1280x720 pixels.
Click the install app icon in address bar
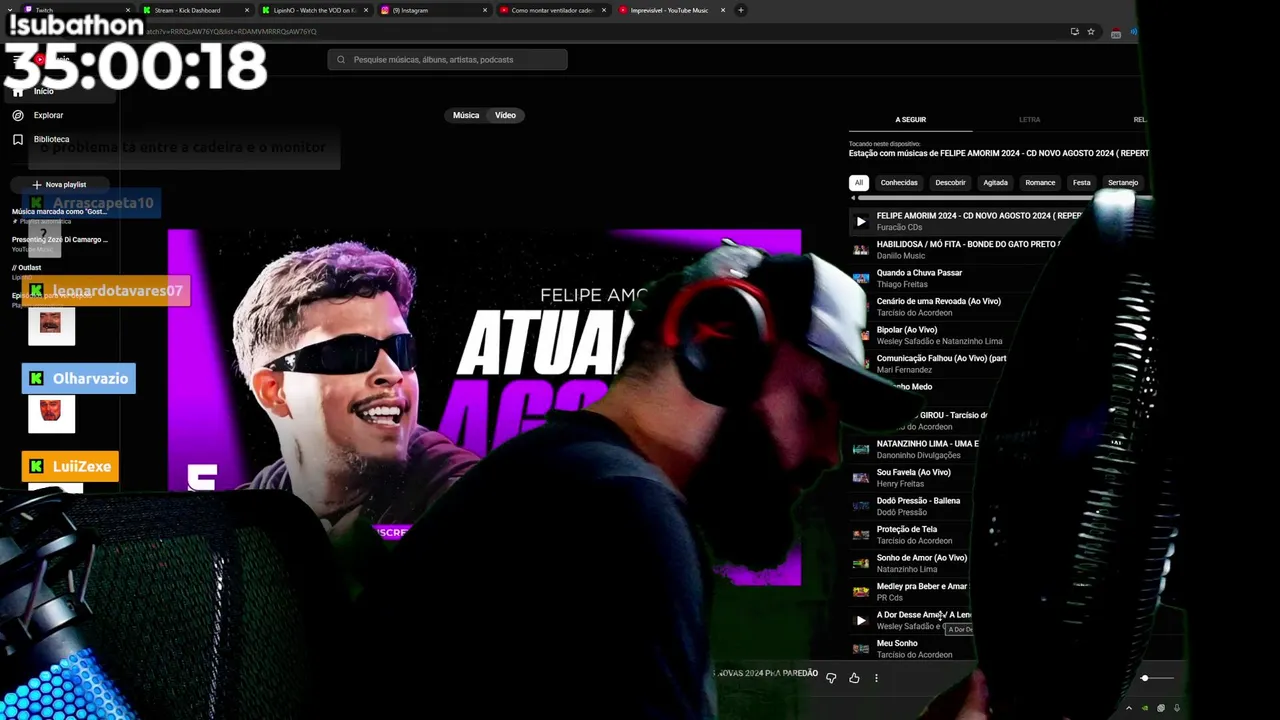coord(1075,31)
